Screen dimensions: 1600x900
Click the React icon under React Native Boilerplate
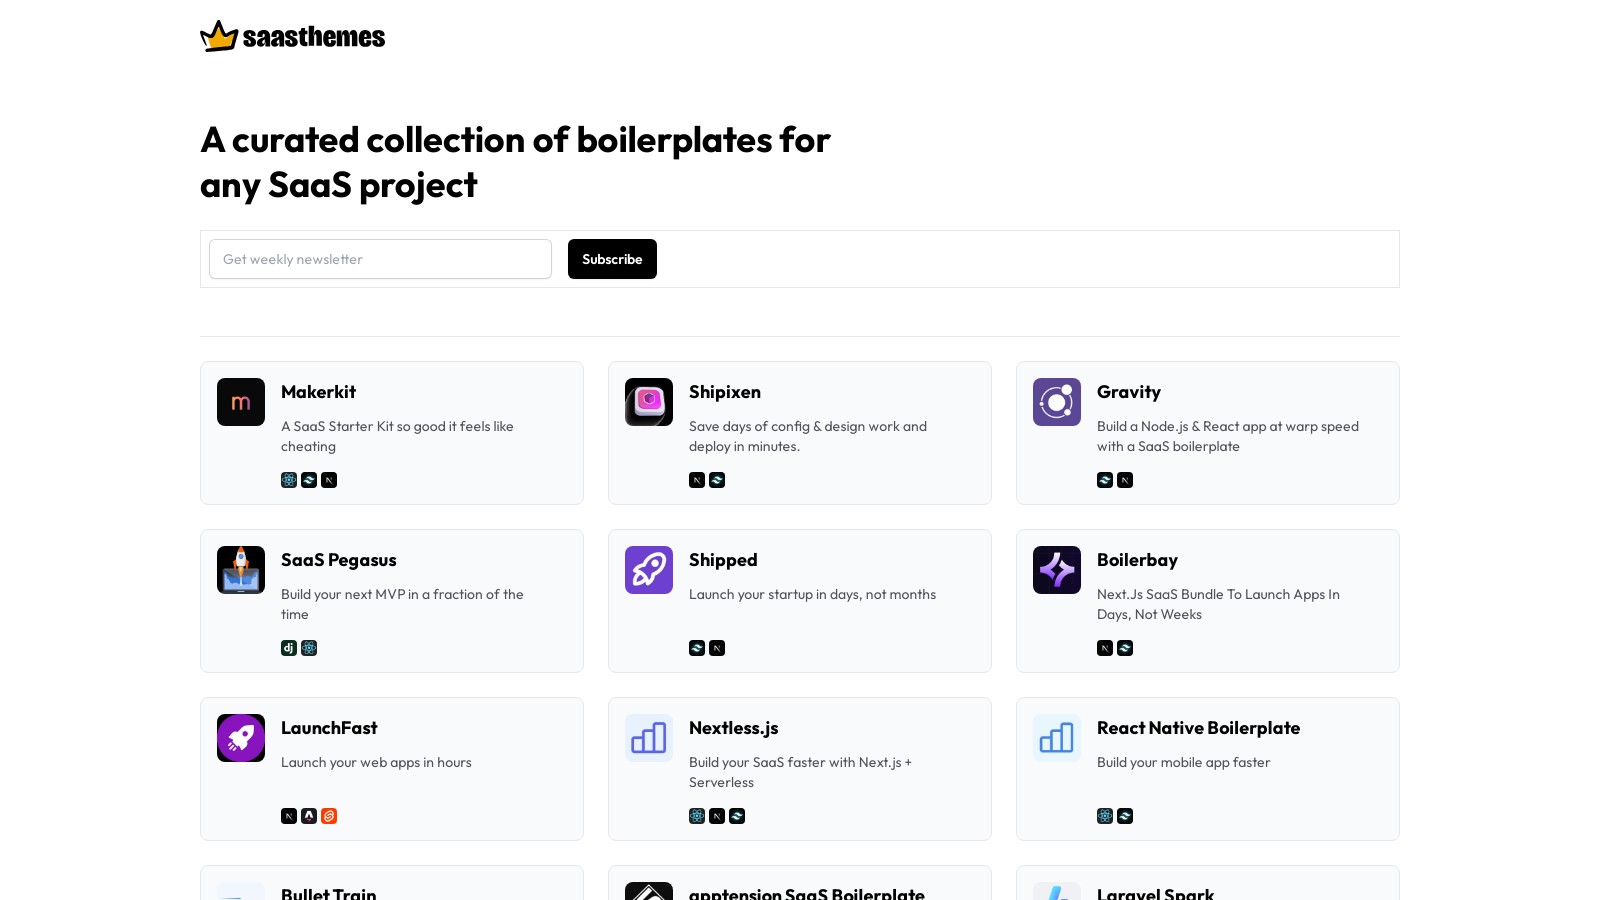1105,816
